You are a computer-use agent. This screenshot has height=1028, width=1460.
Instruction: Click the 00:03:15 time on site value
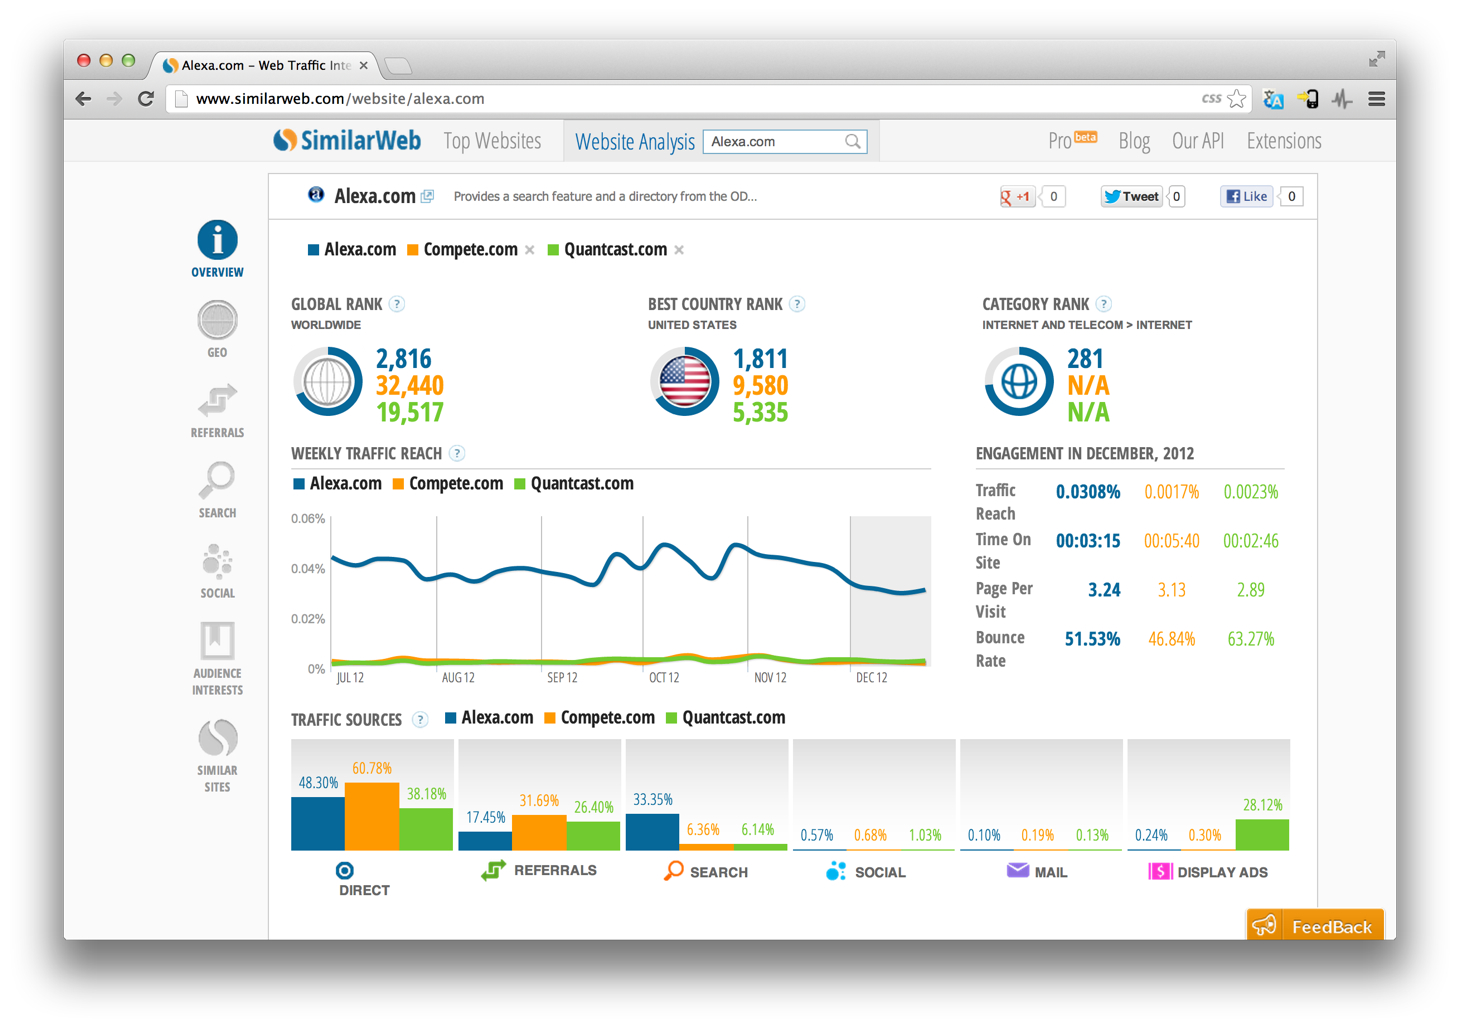[x=1088, y=541]
